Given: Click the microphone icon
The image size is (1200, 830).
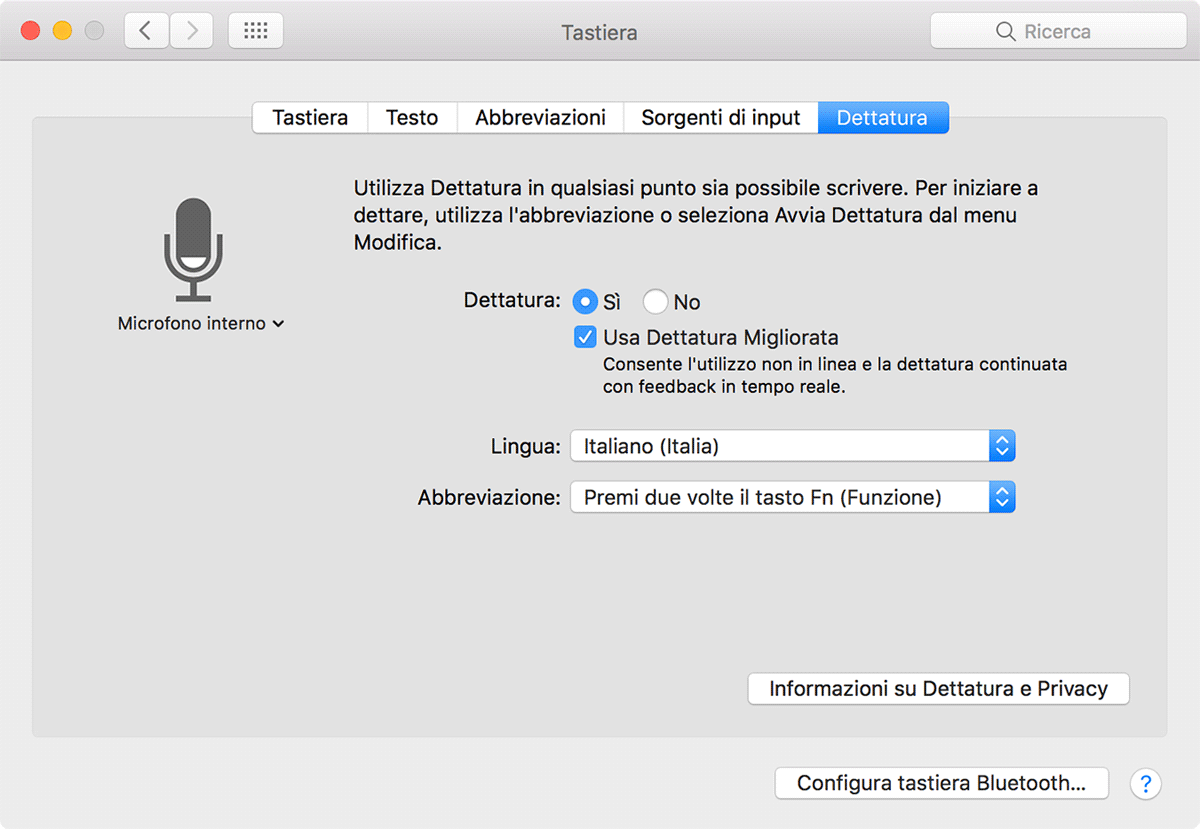Looking at the screenshot, I should point(193,249).
